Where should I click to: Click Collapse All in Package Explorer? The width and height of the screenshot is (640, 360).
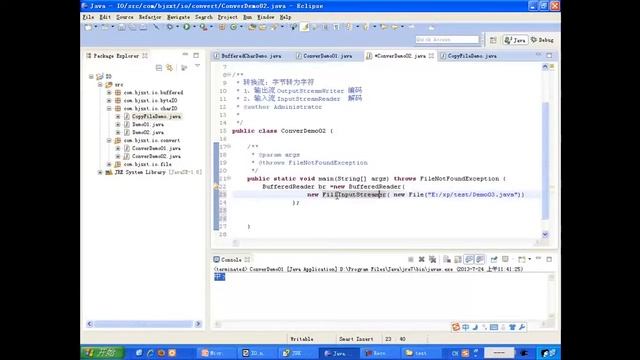tap(159, 68)
